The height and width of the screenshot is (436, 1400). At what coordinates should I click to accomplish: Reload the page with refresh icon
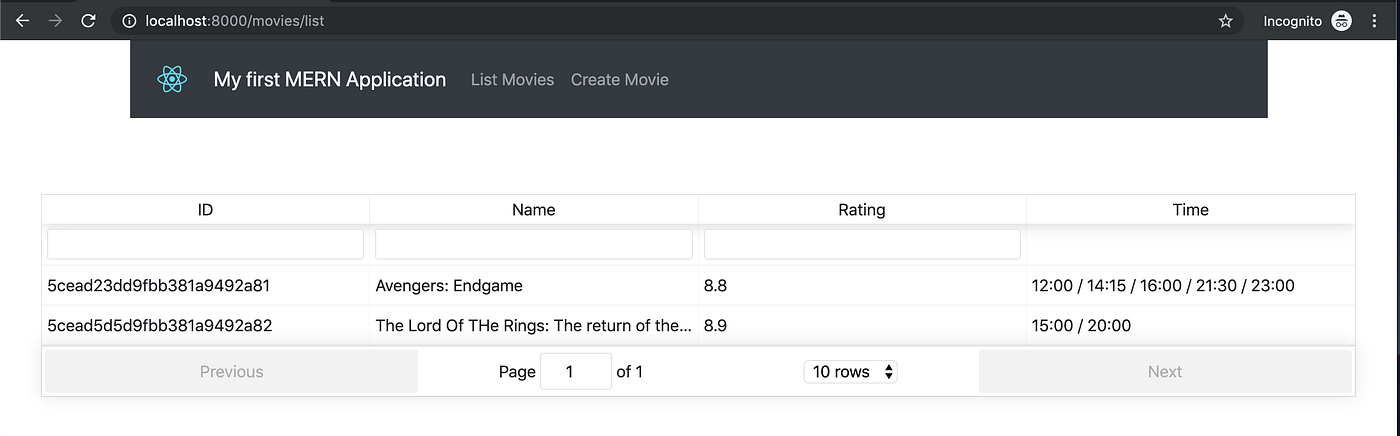click(88, 20)
